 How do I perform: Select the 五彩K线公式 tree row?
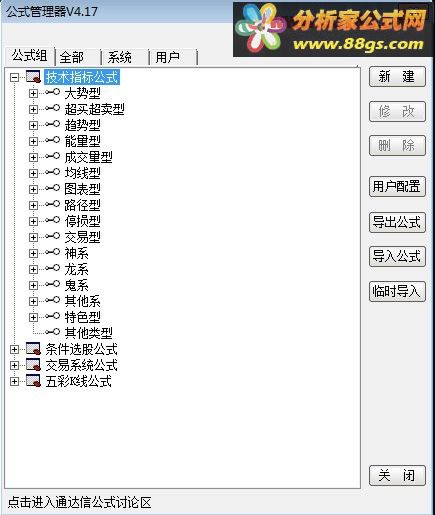[x=79, y=381]
